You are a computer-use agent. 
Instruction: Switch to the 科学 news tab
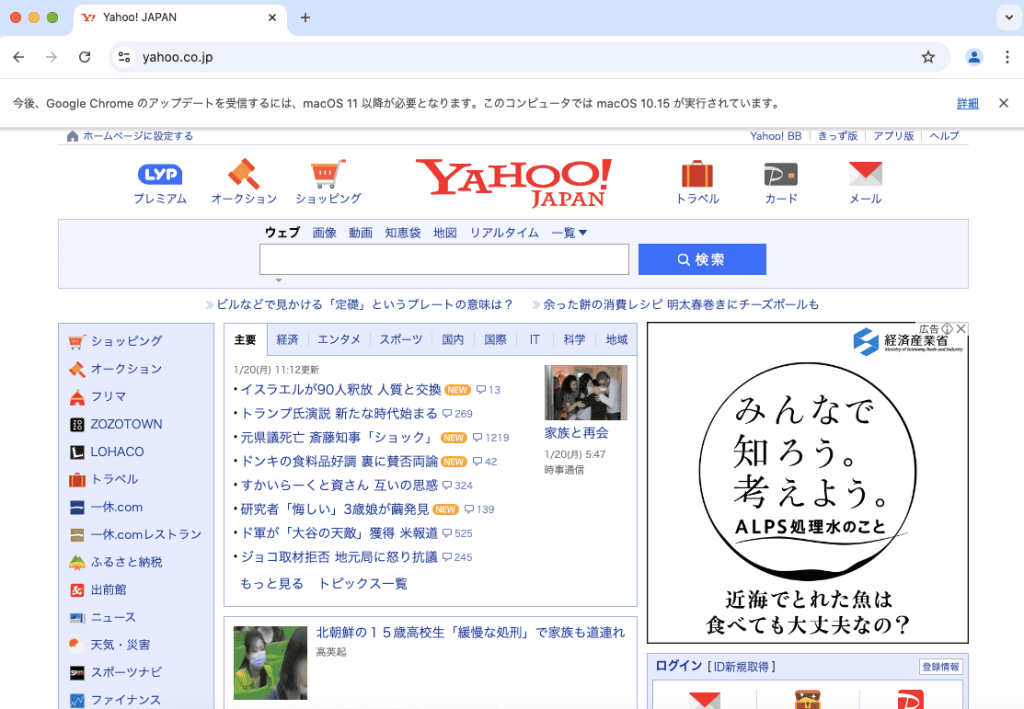[x=574, y=339]
